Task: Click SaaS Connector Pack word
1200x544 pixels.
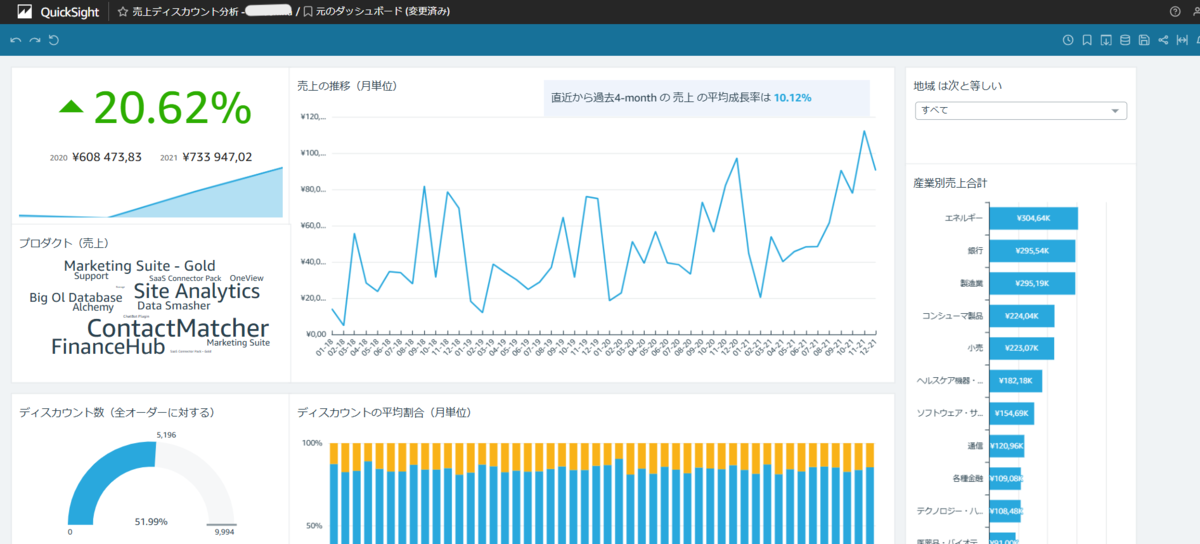Action: click(x=185, y=278)
